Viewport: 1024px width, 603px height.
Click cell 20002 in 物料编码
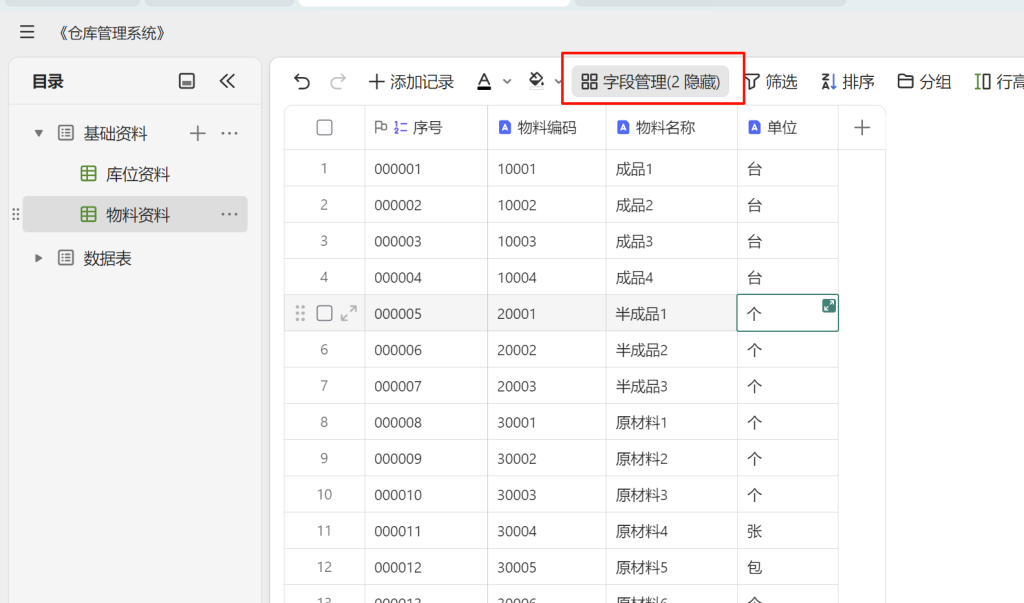point(547,350)
